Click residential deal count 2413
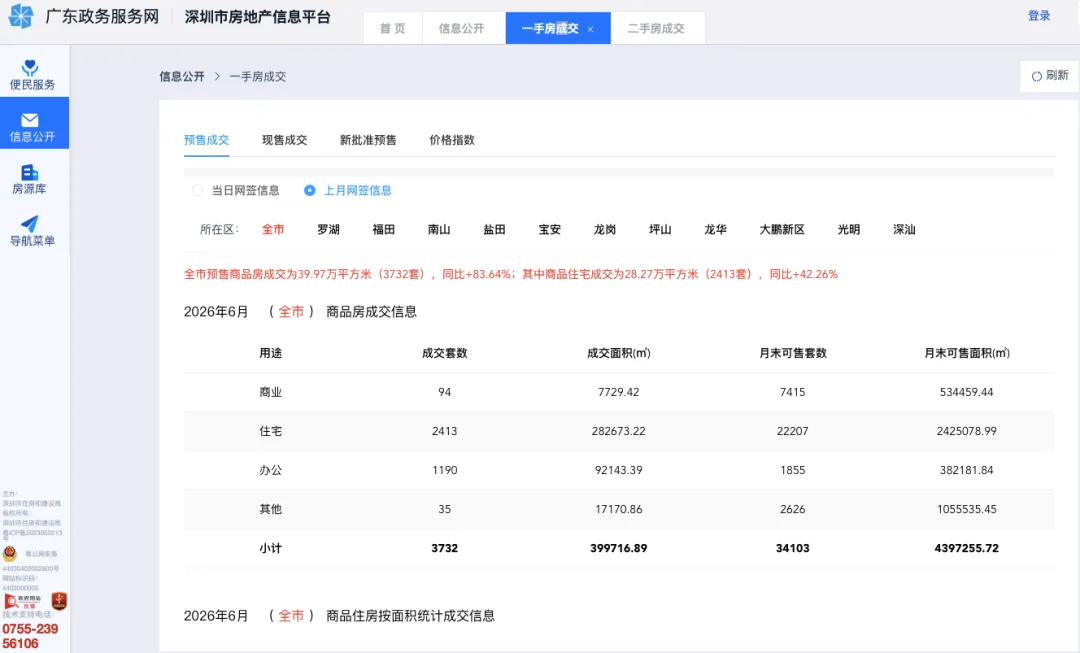 point(444,431)
